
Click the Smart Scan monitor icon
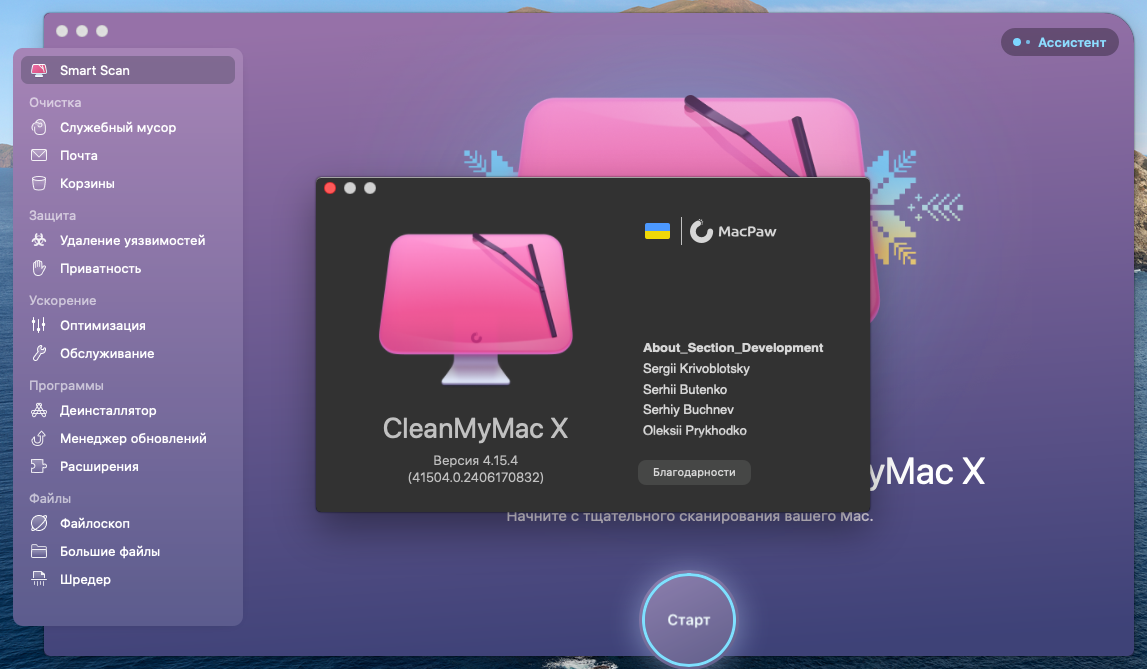click(39, 71)
